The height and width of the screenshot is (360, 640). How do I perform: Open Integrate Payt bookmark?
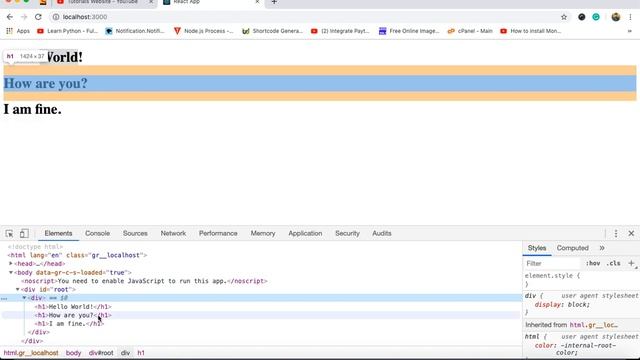[340, 31]
